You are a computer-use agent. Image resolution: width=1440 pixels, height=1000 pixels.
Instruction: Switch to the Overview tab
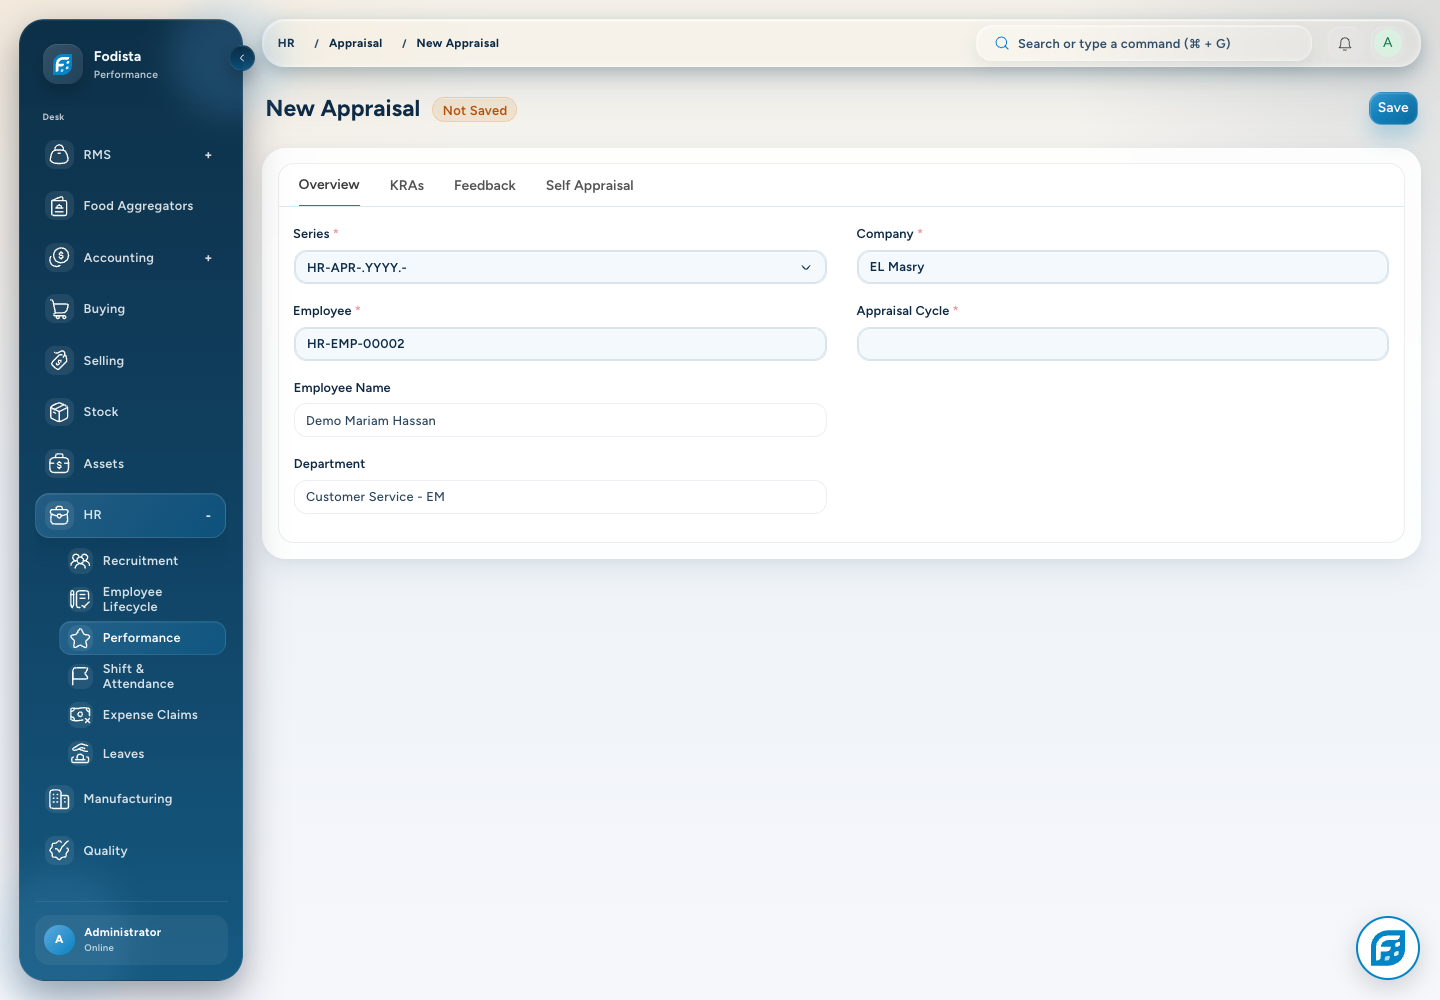click(x=329, y=185)
